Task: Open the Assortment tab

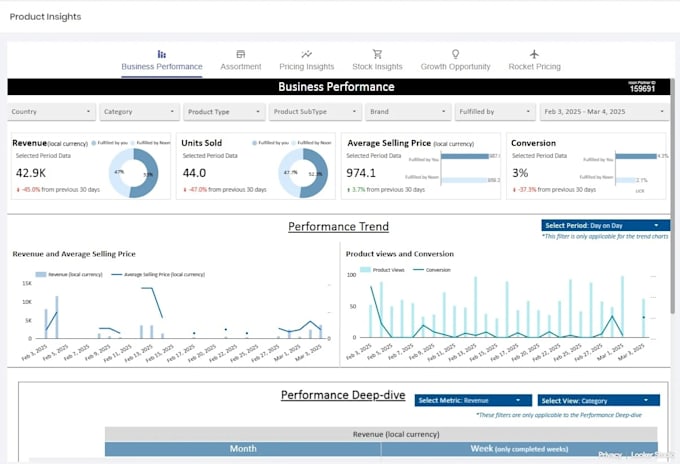Action: pos(241,62)
